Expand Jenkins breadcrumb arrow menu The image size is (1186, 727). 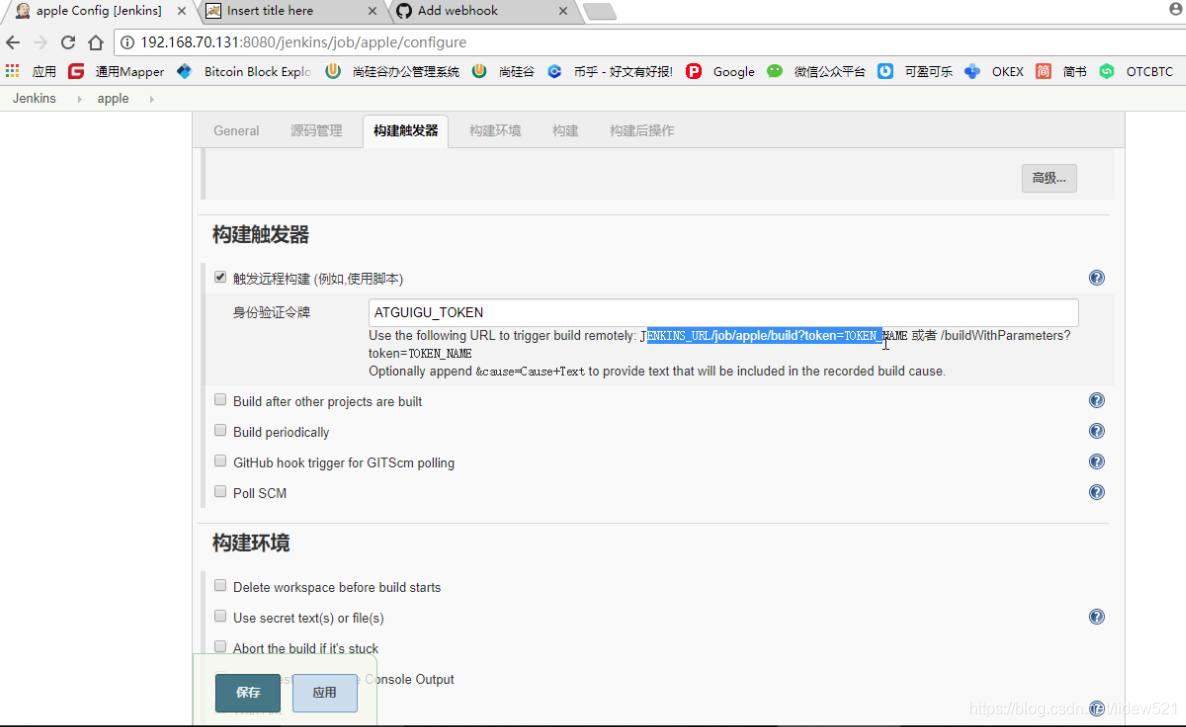[79, 99]
